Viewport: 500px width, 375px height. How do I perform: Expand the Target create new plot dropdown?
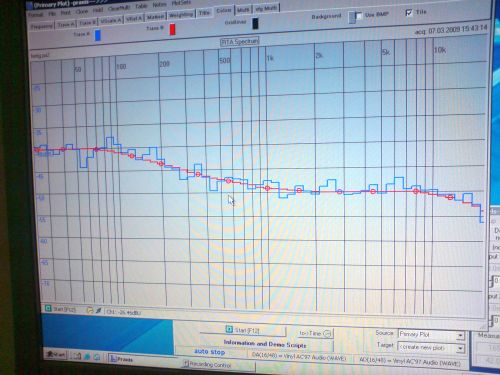(x=460, y=349)
